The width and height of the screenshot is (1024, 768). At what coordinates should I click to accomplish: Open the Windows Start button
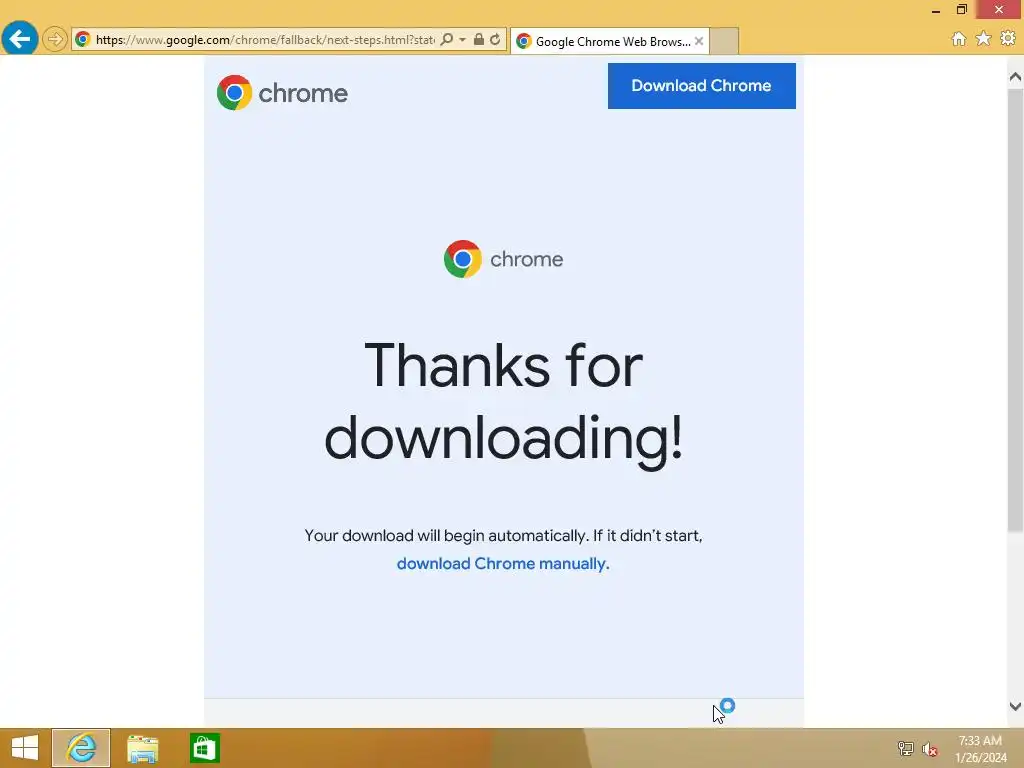coord(25,748)
